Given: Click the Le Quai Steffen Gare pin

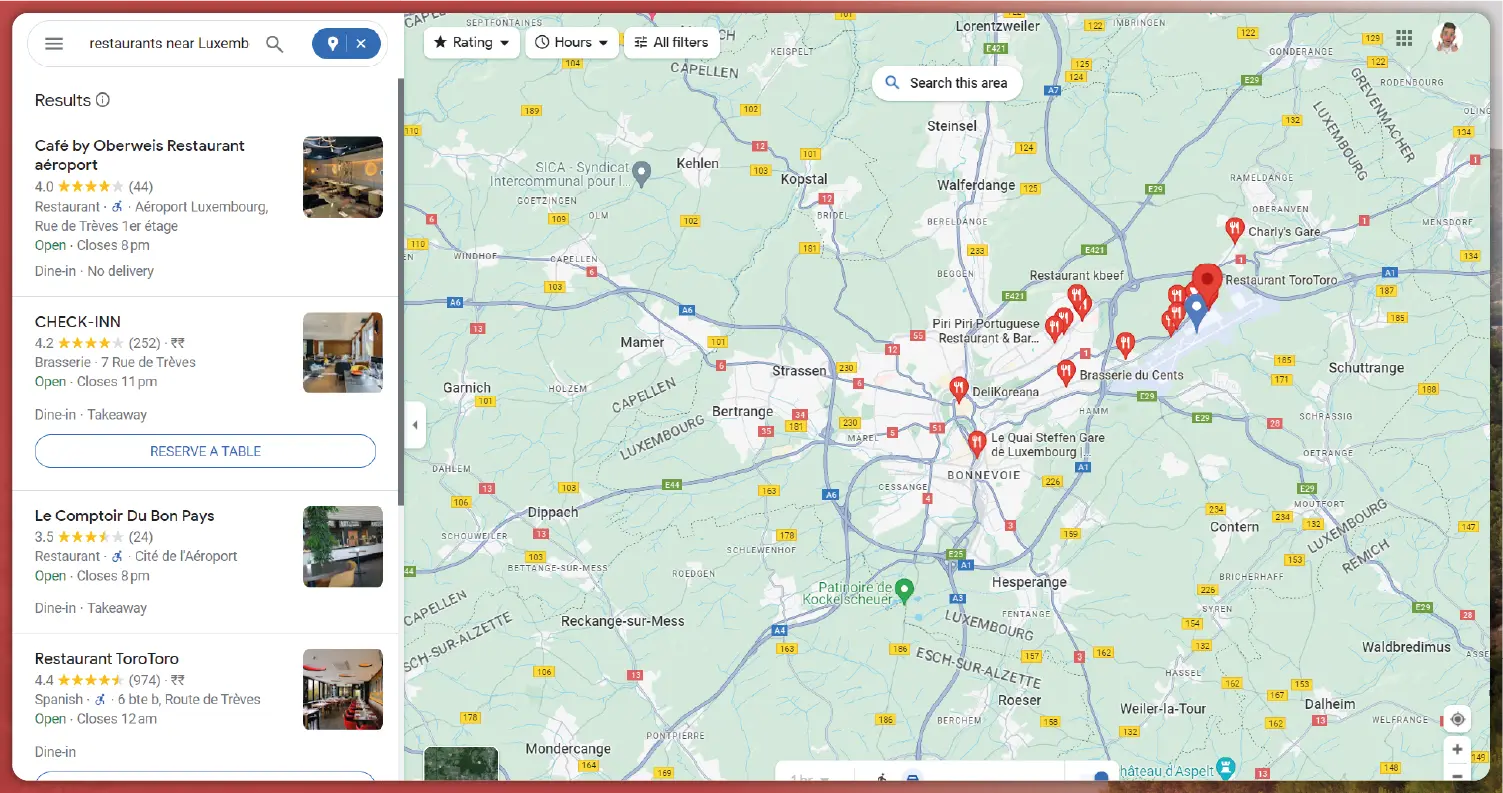Looking at the screenshot, I should [977, 443].
